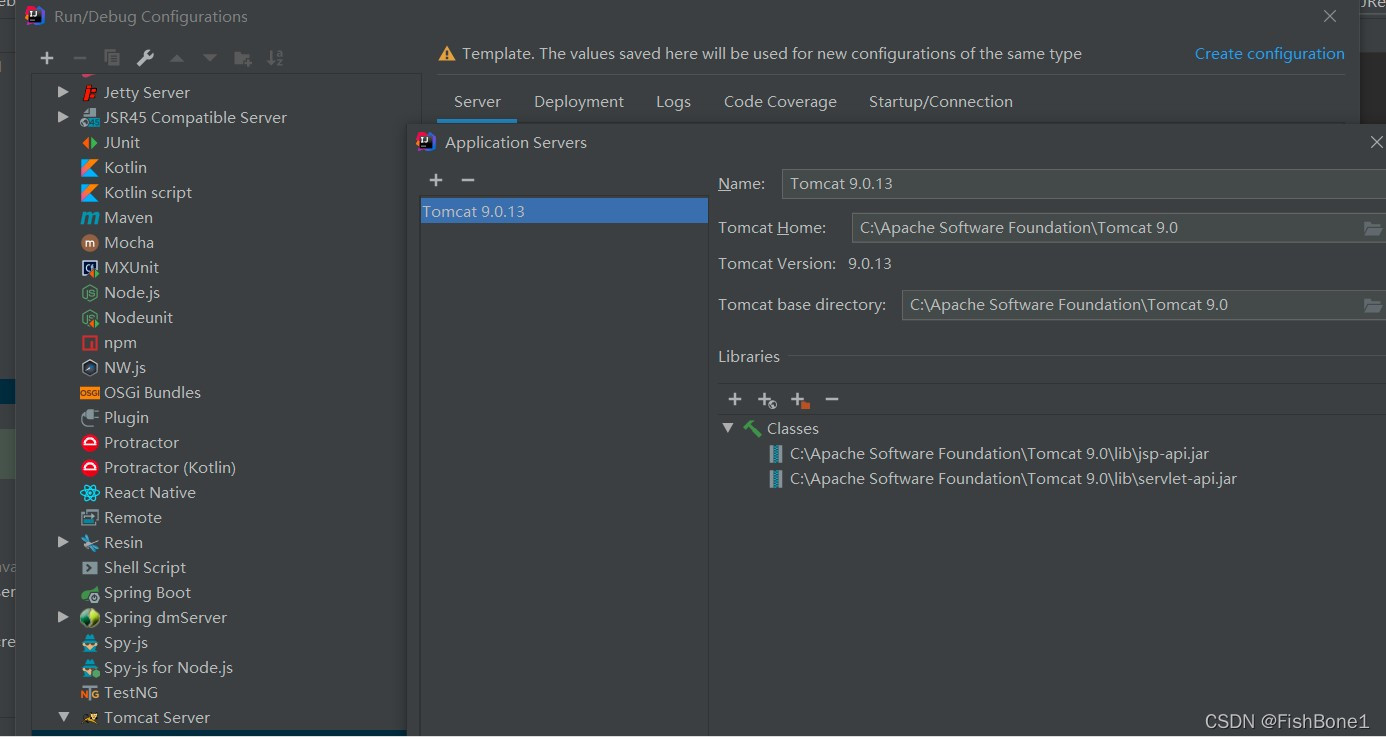
Task: Select MXUnit template
Action: [131, 267]
